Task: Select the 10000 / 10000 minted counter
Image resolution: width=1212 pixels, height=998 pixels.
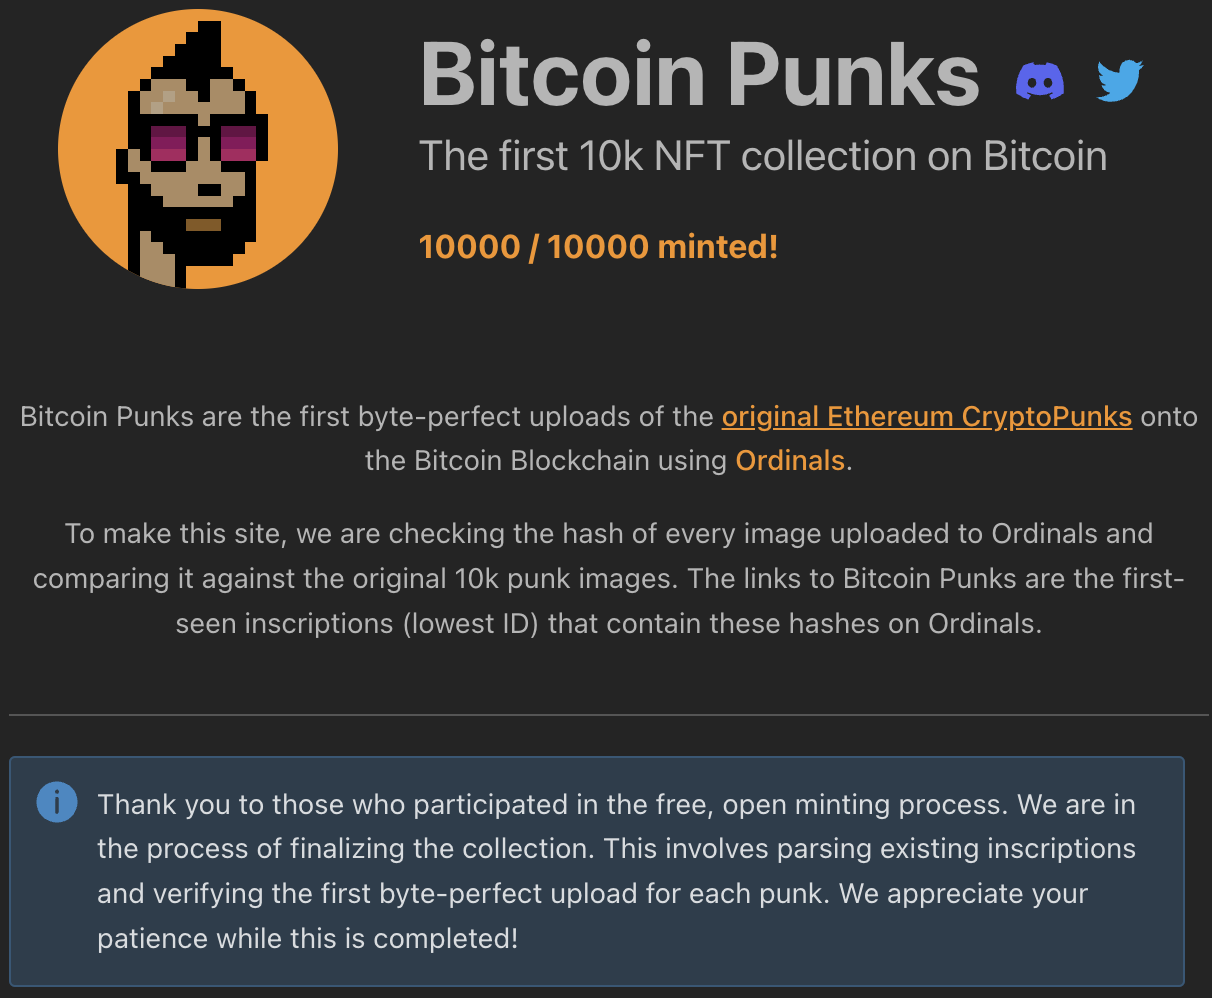Action: 598,246
